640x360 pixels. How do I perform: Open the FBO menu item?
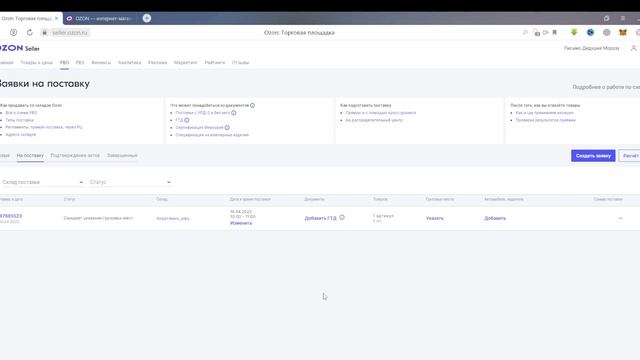click(64, 62)
